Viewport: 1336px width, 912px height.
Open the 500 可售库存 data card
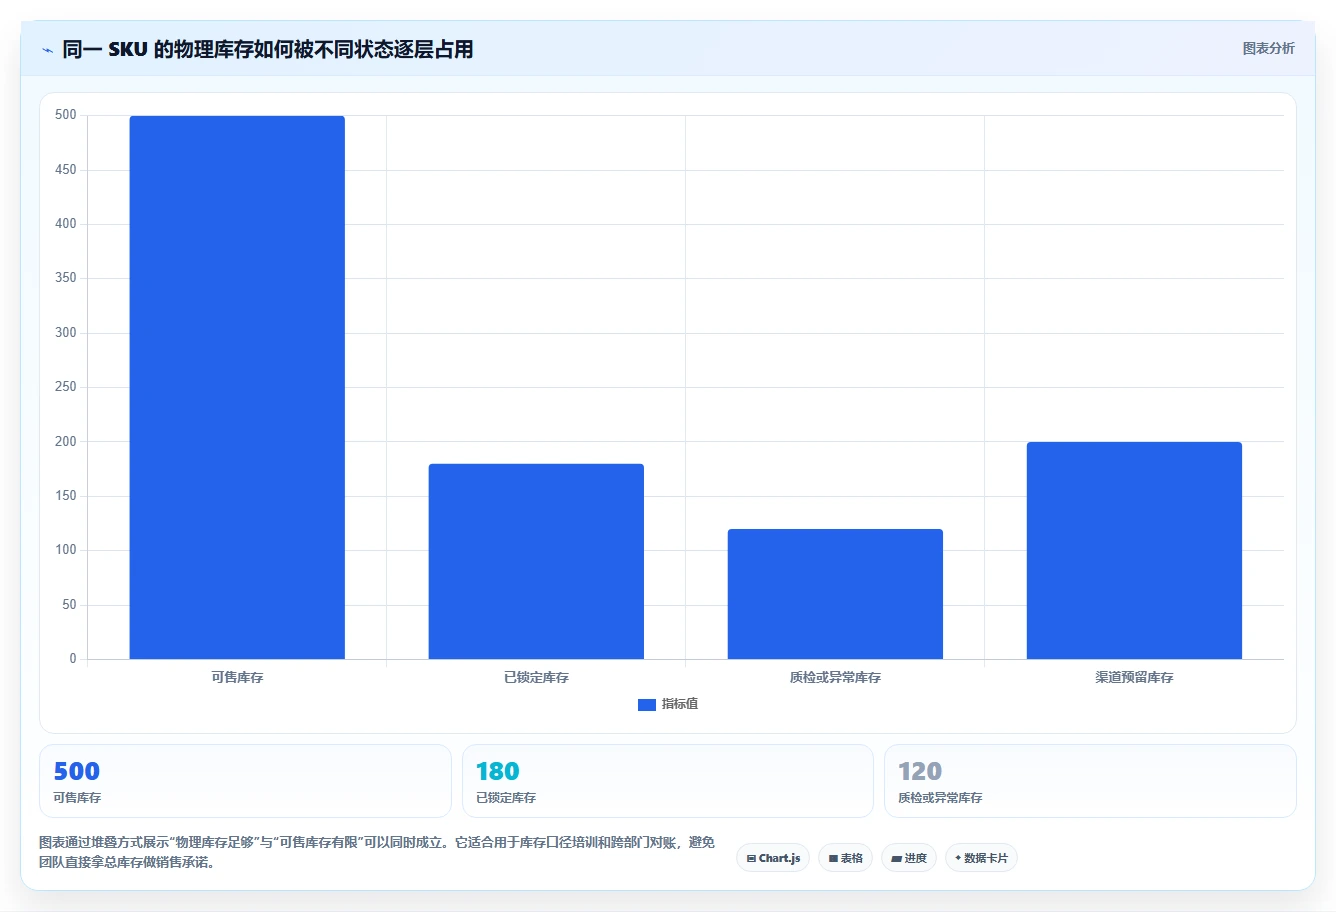tap(245, 781)
